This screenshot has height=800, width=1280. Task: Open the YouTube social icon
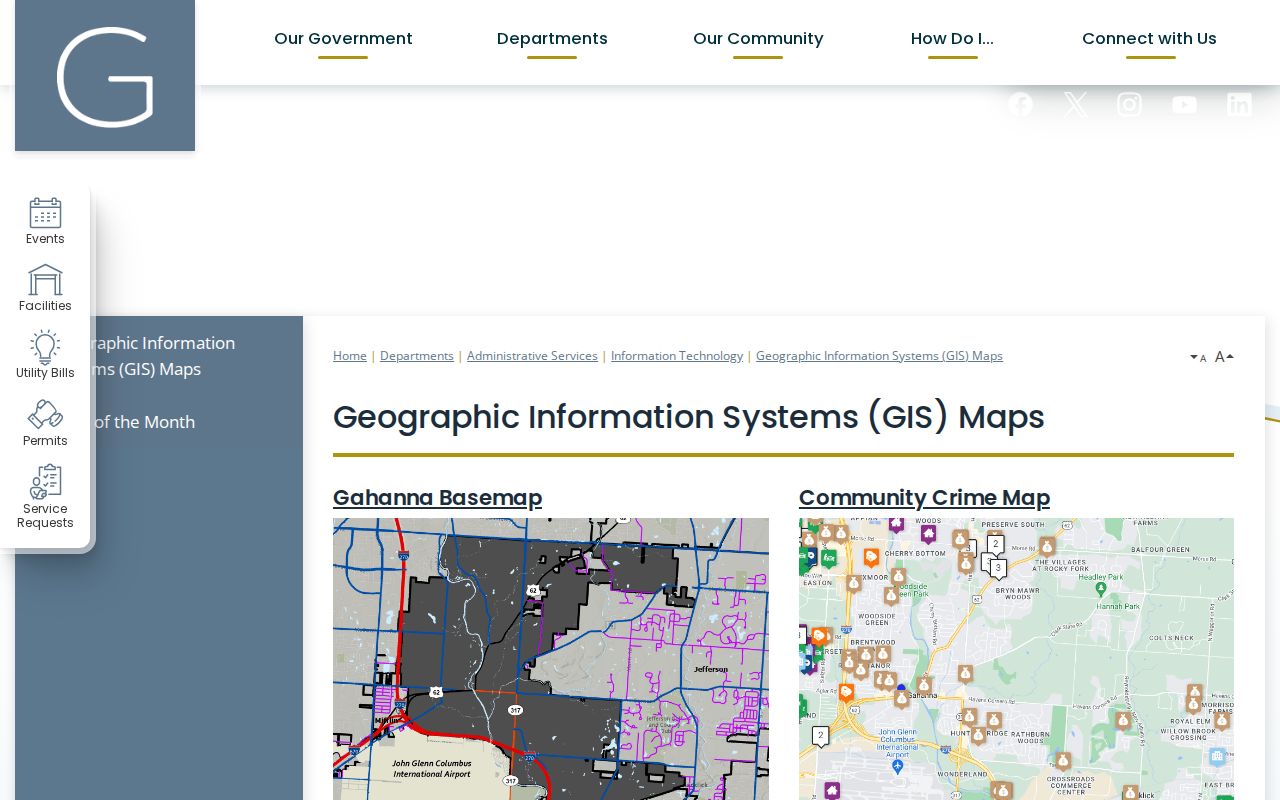(1184, 104)
